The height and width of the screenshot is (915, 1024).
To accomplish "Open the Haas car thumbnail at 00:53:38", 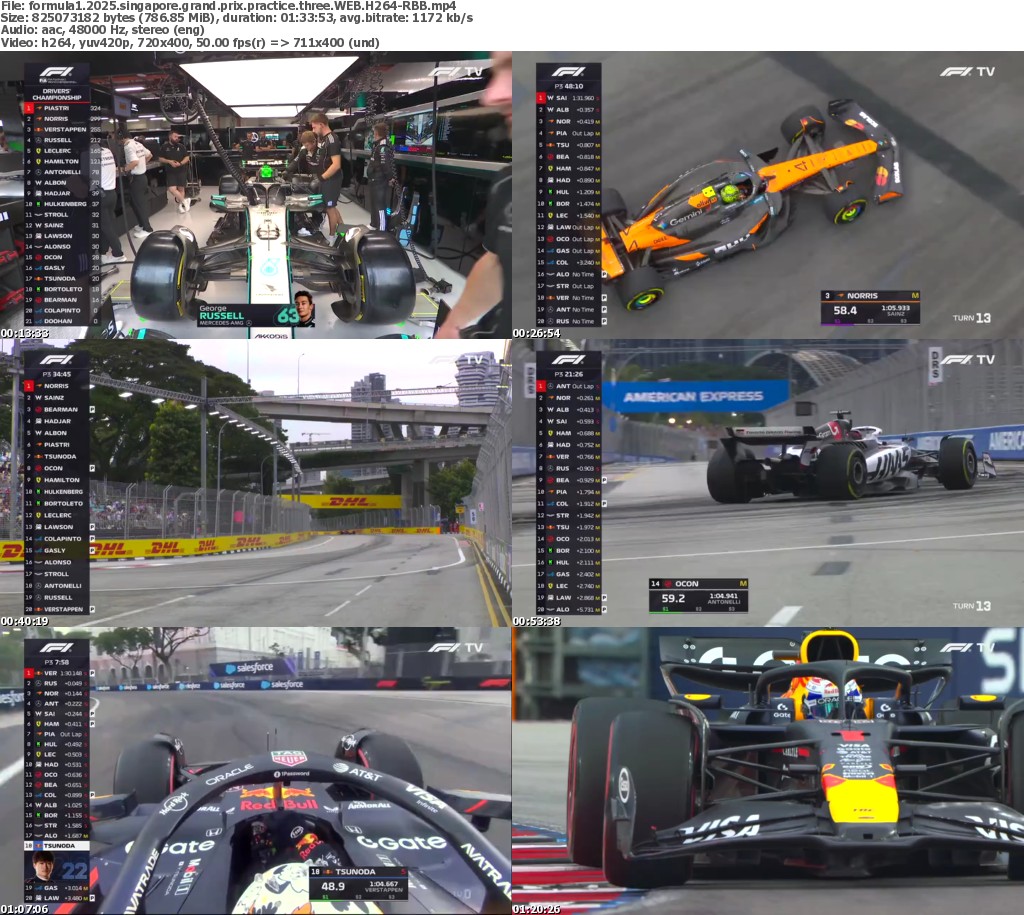I will point(768,483).
